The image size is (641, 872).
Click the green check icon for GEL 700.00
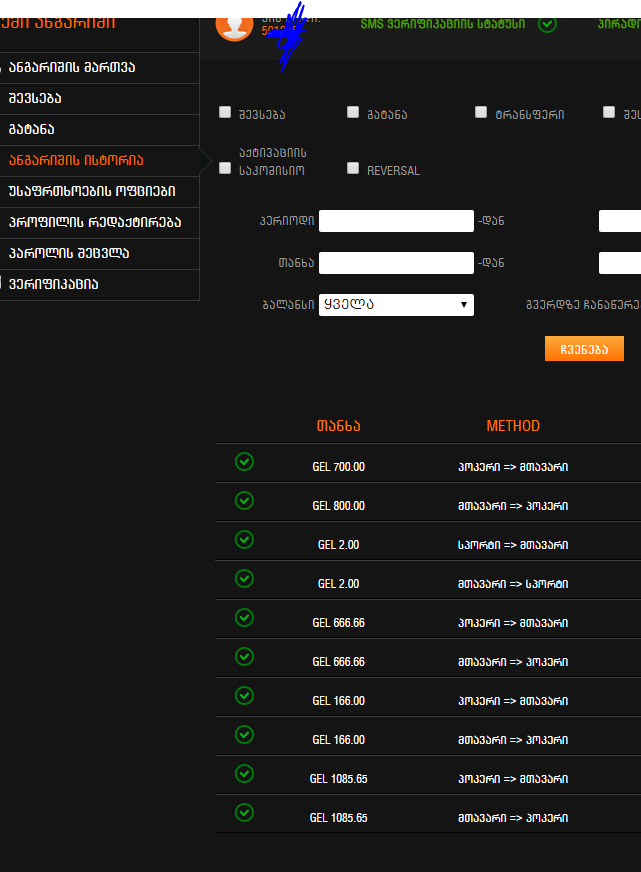pos(244,462)
